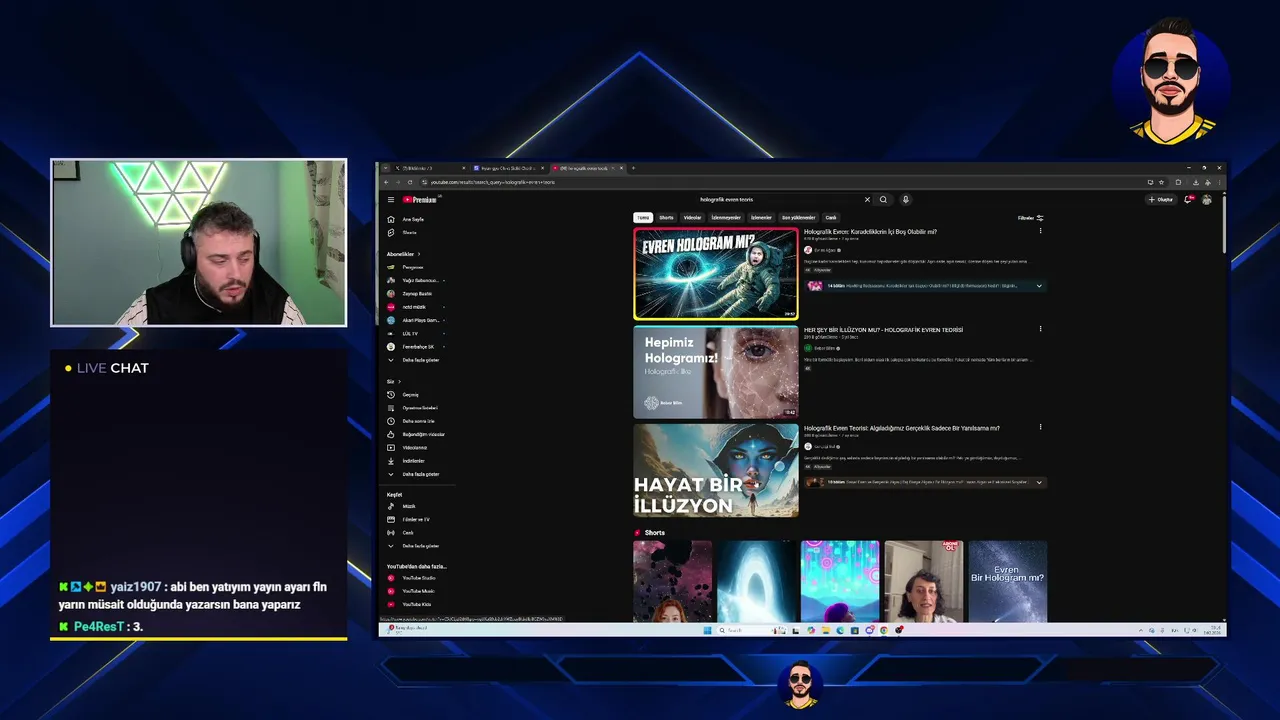The height and width of the screenshot is (720, 1280).
Task: Open Filmler ve TV under Keşfet
Action: (416, 520)
